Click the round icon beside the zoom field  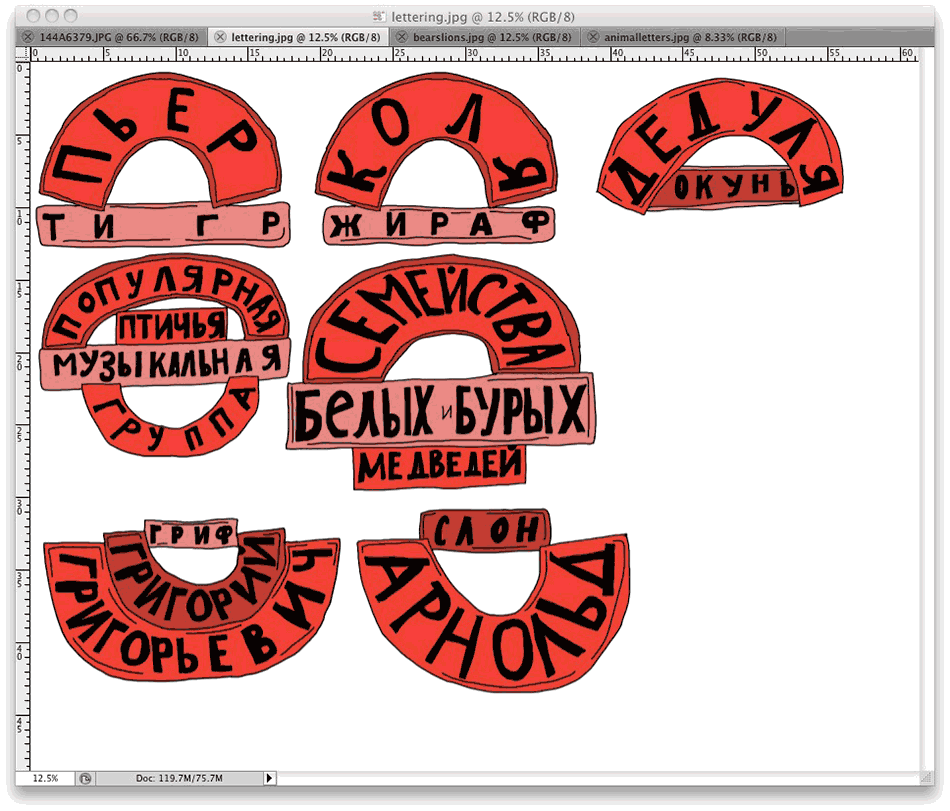pyautogui.click(x=86, y=777)
